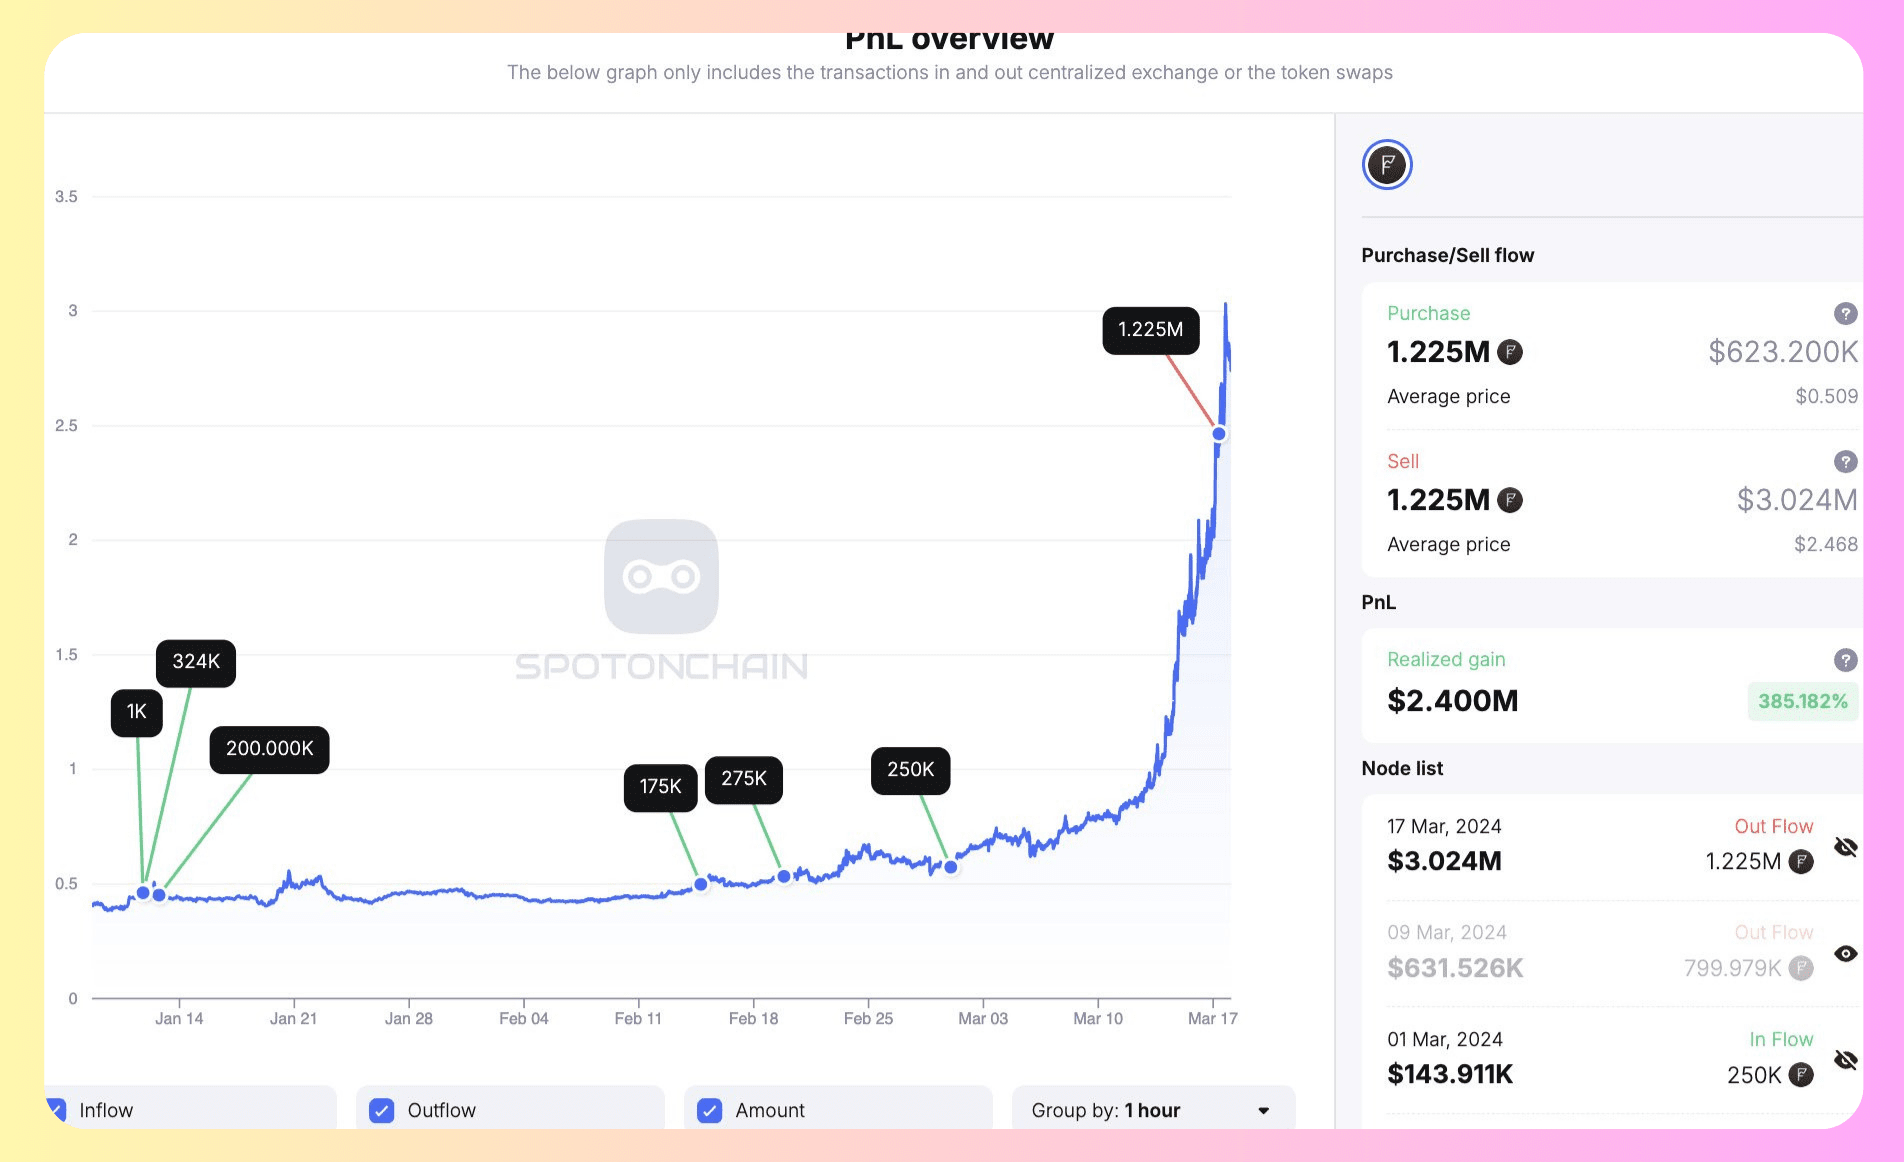Image resolution: width=1904 pixels, height=1162 pixels.
Task: Click the Realized gain help question mark icon
Action: [x=1845, y=659]
